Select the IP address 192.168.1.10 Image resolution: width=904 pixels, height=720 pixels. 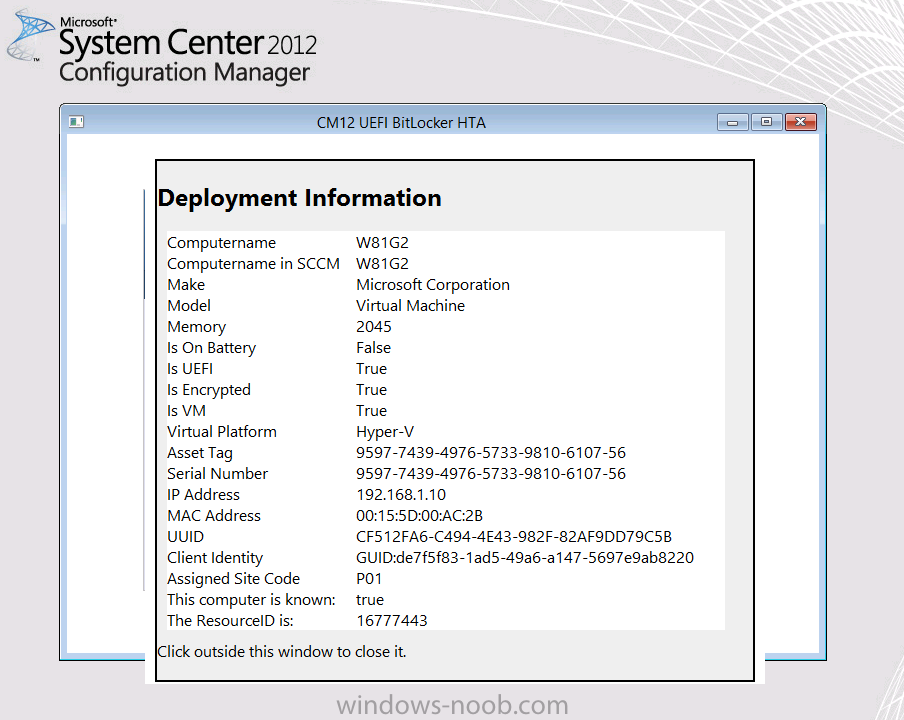point(401,495)
